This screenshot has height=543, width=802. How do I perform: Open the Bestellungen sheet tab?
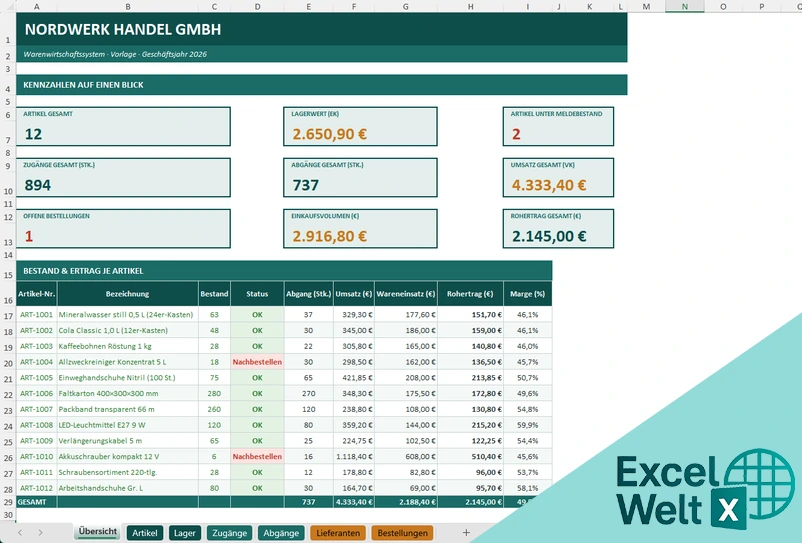tap(403, 533)
